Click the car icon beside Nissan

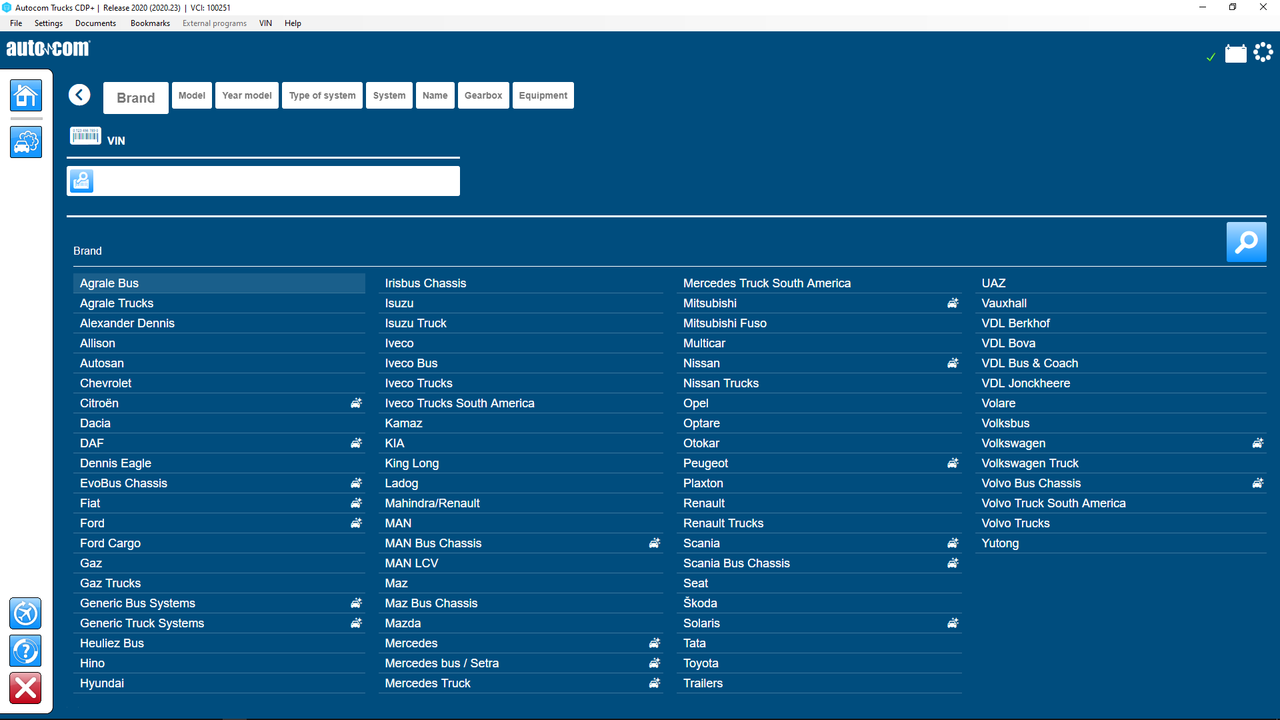[953, 363]
